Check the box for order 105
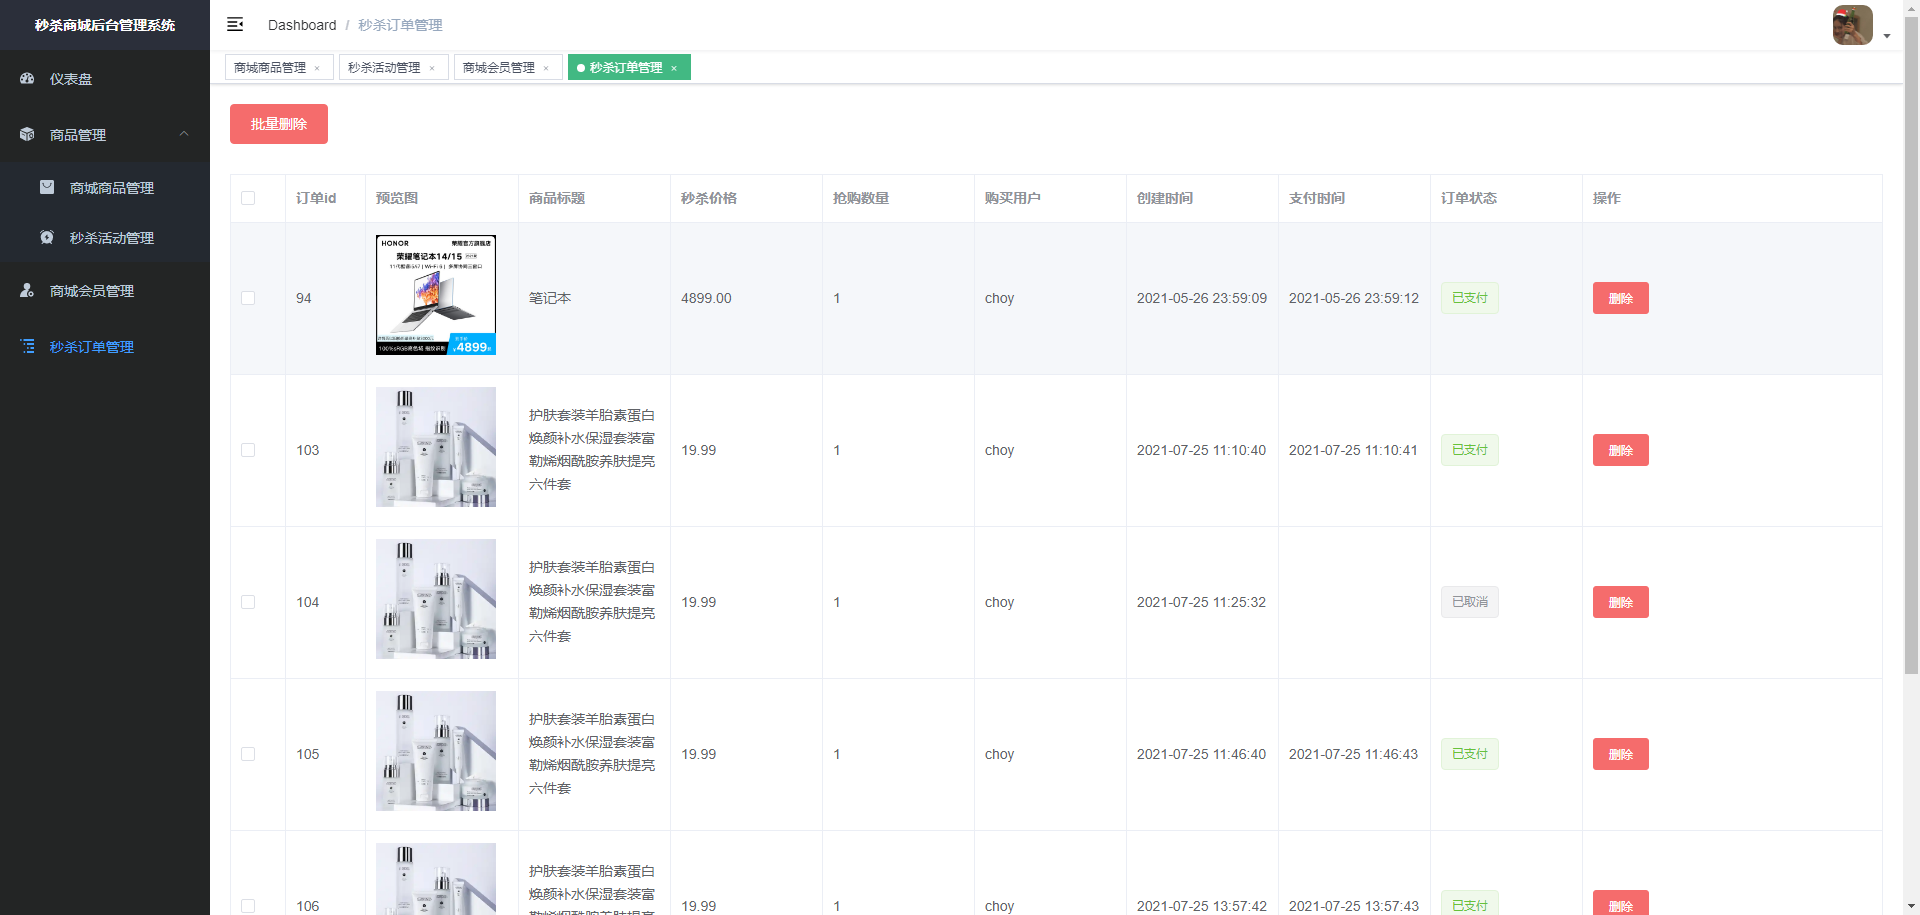Screen dimensions: 1920x915 click(x=248, y=754)
